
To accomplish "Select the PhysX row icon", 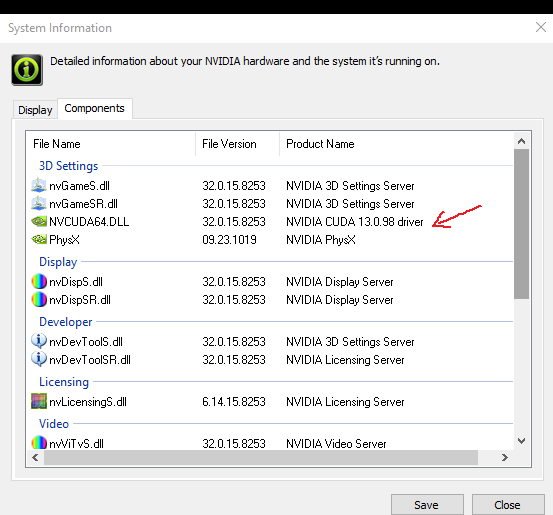I will [39, 240].
